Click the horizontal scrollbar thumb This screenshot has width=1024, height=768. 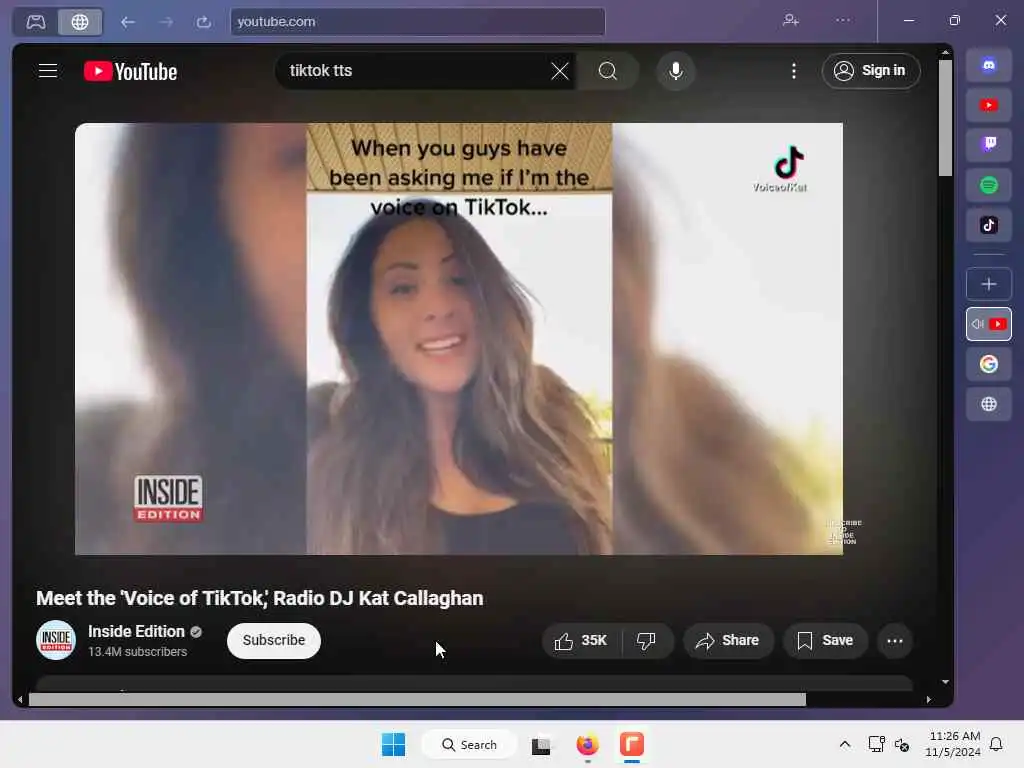(417, 699)
